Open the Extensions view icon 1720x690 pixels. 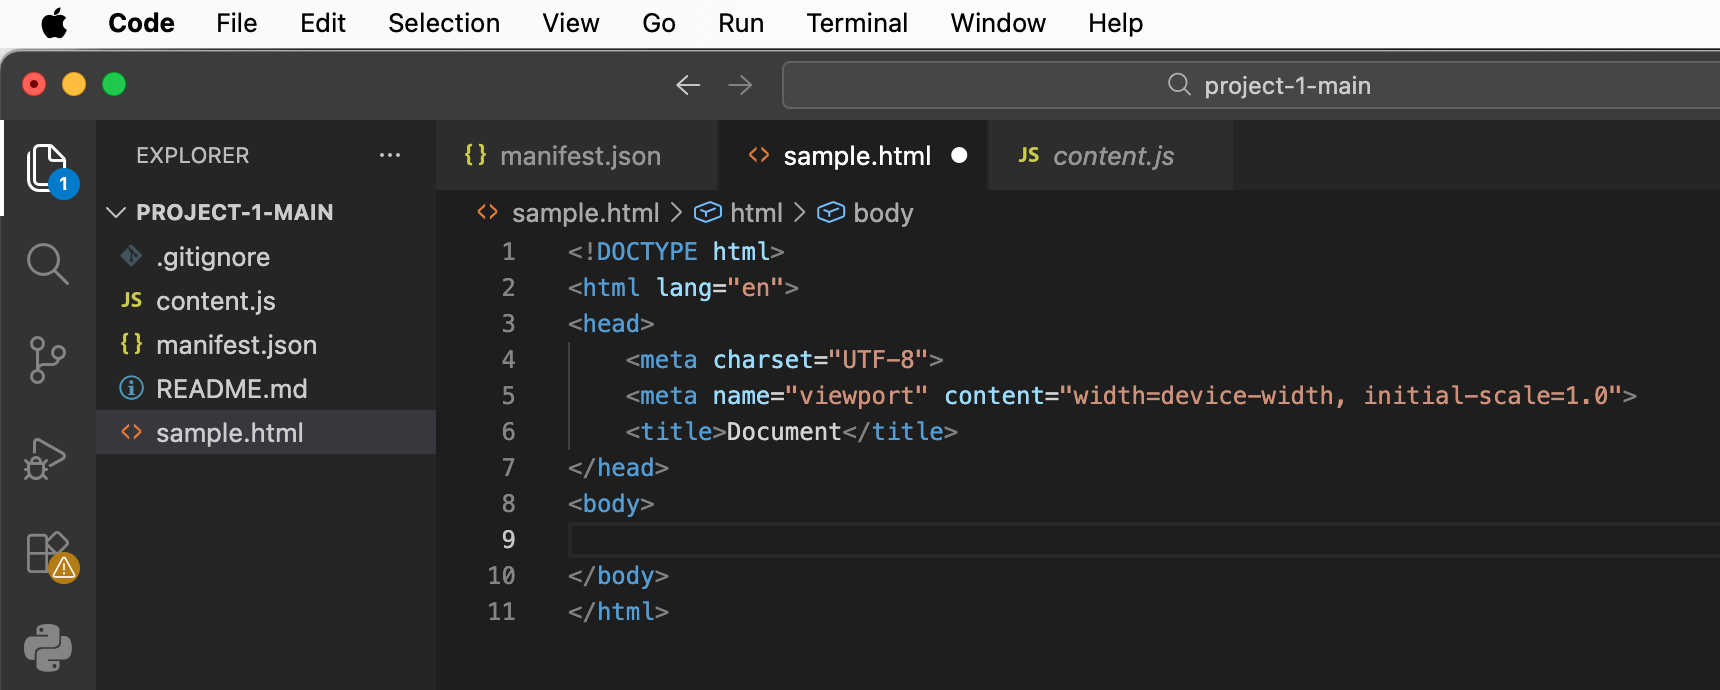pyautogui.click(x=47, y=553)
